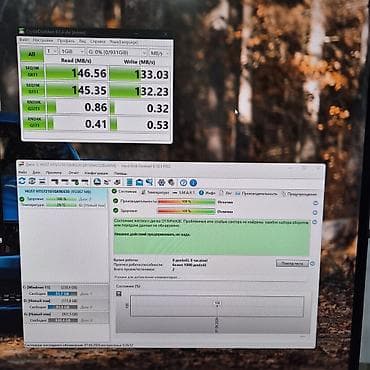Switch to the Состояние tab
This screenshot has width=370, height=370.
click(x=124, y=192)
